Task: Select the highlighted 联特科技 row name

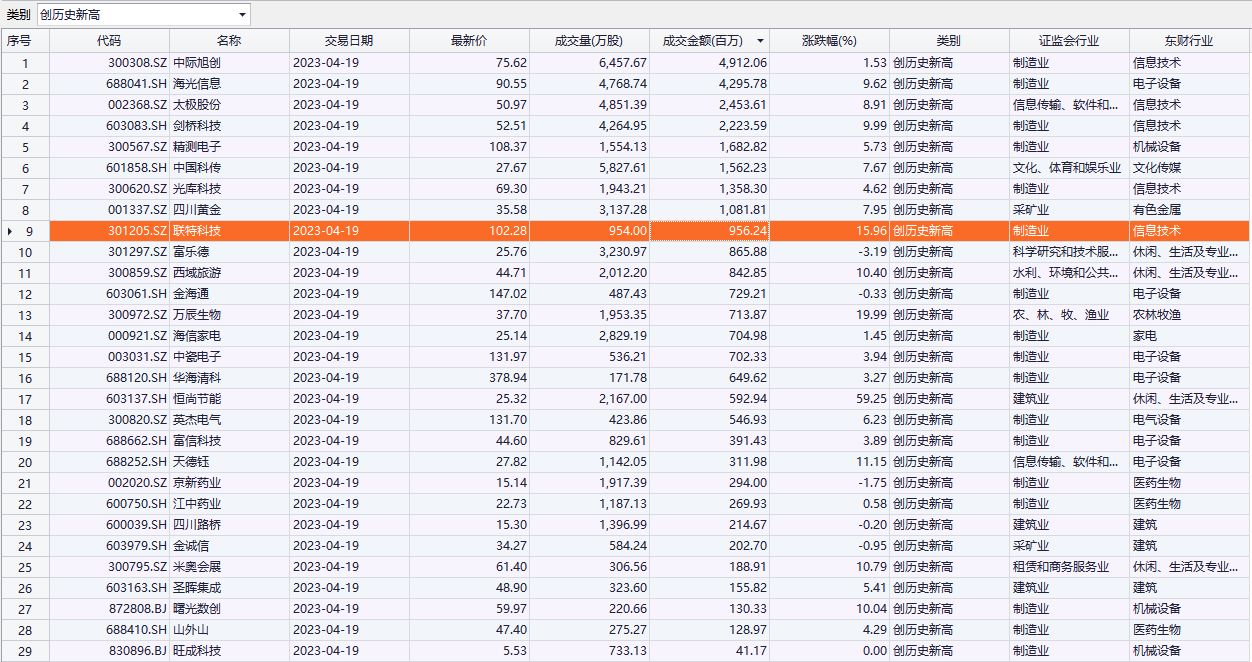Action: [x=197, y=231]
